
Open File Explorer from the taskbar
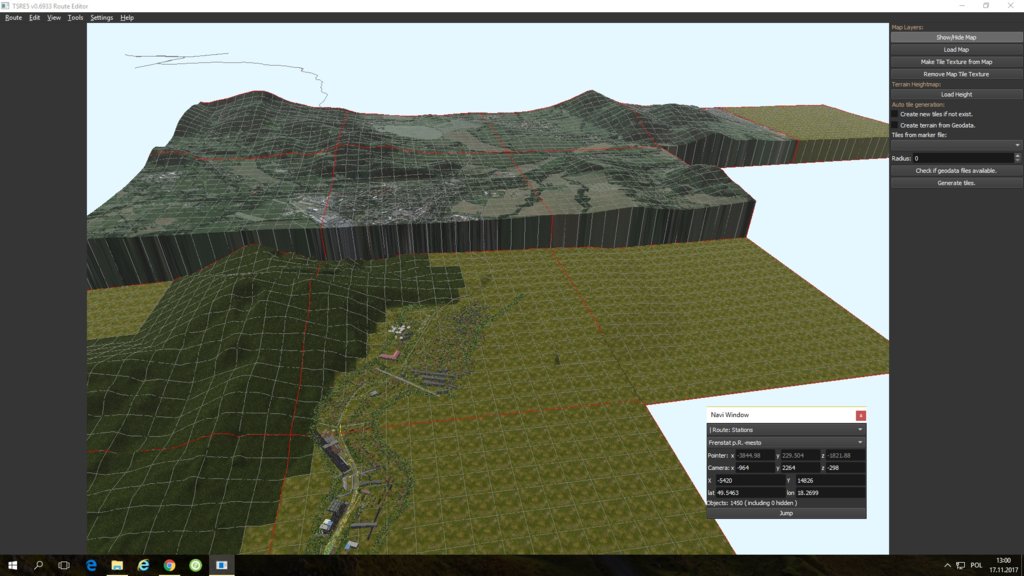116,566
